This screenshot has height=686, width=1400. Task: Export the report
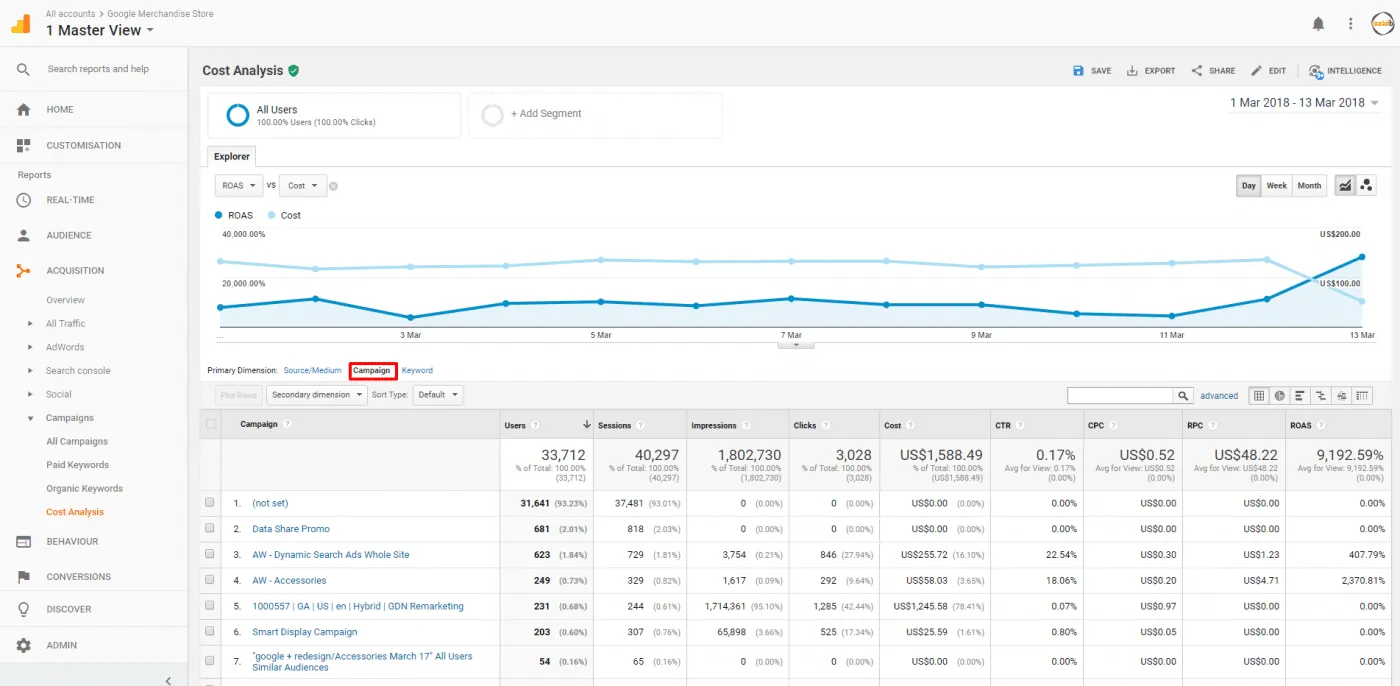click(1151, 71)
